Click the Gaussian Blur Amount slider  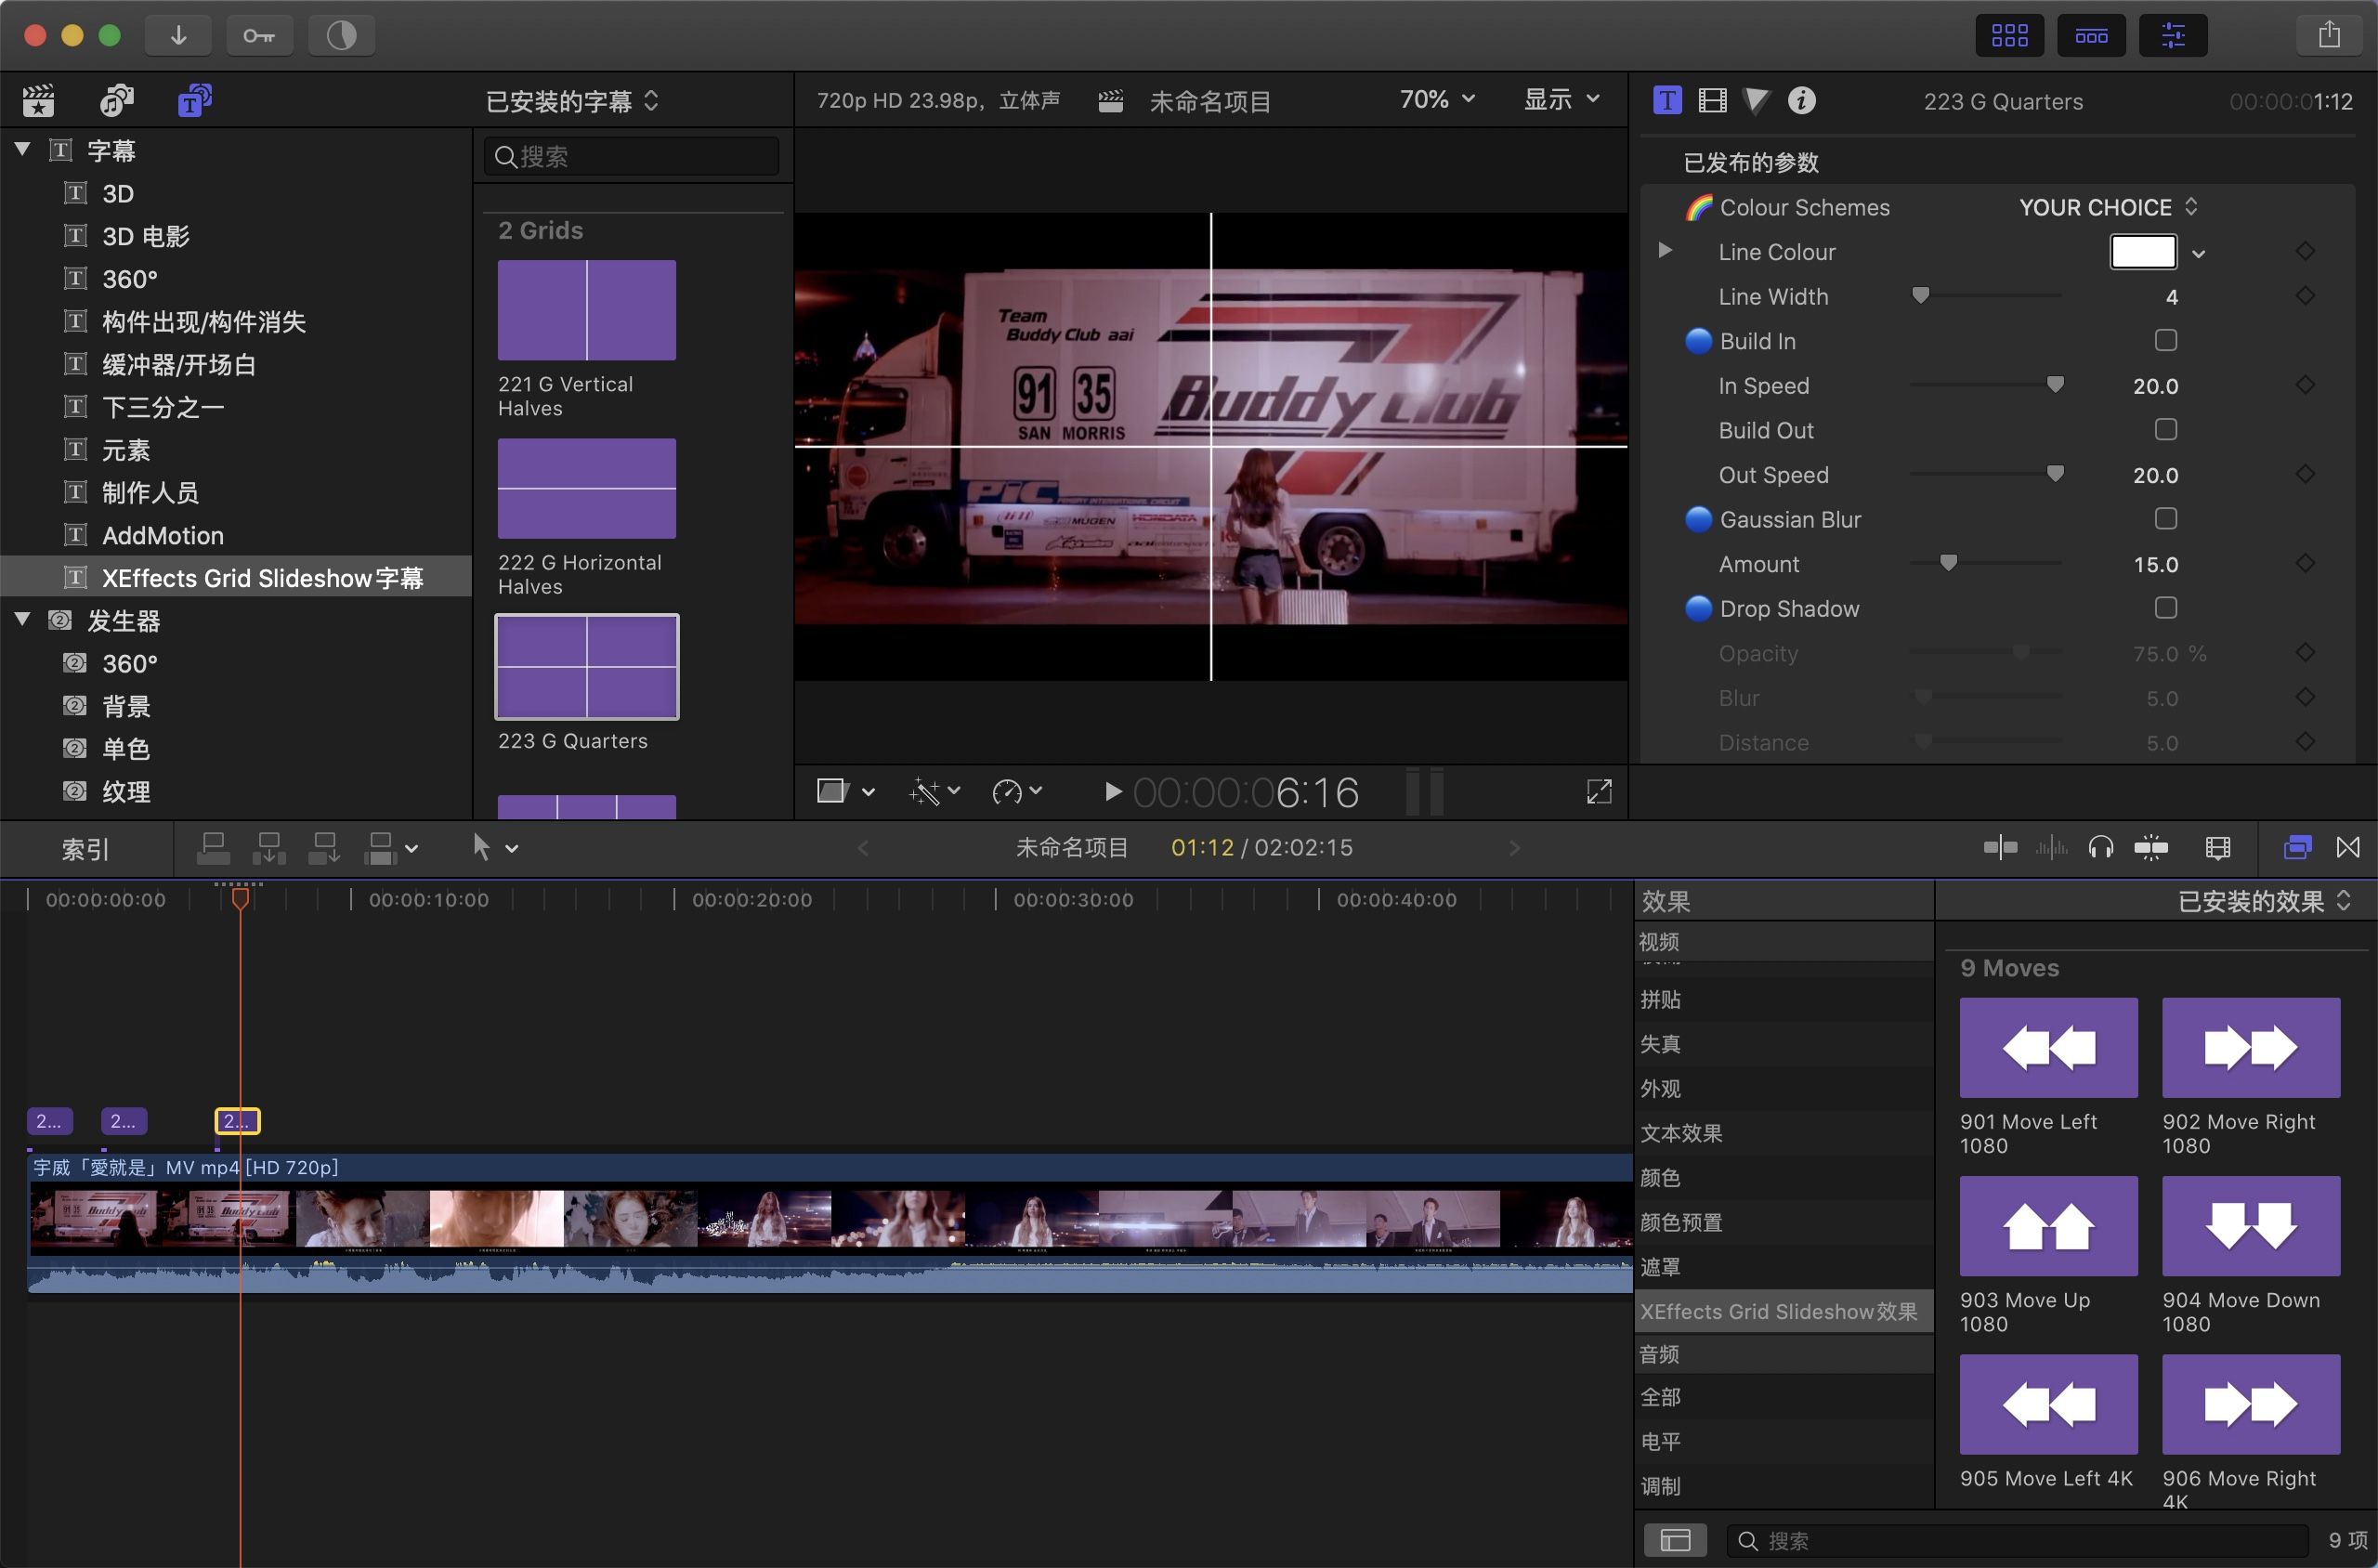point(1985,564)
